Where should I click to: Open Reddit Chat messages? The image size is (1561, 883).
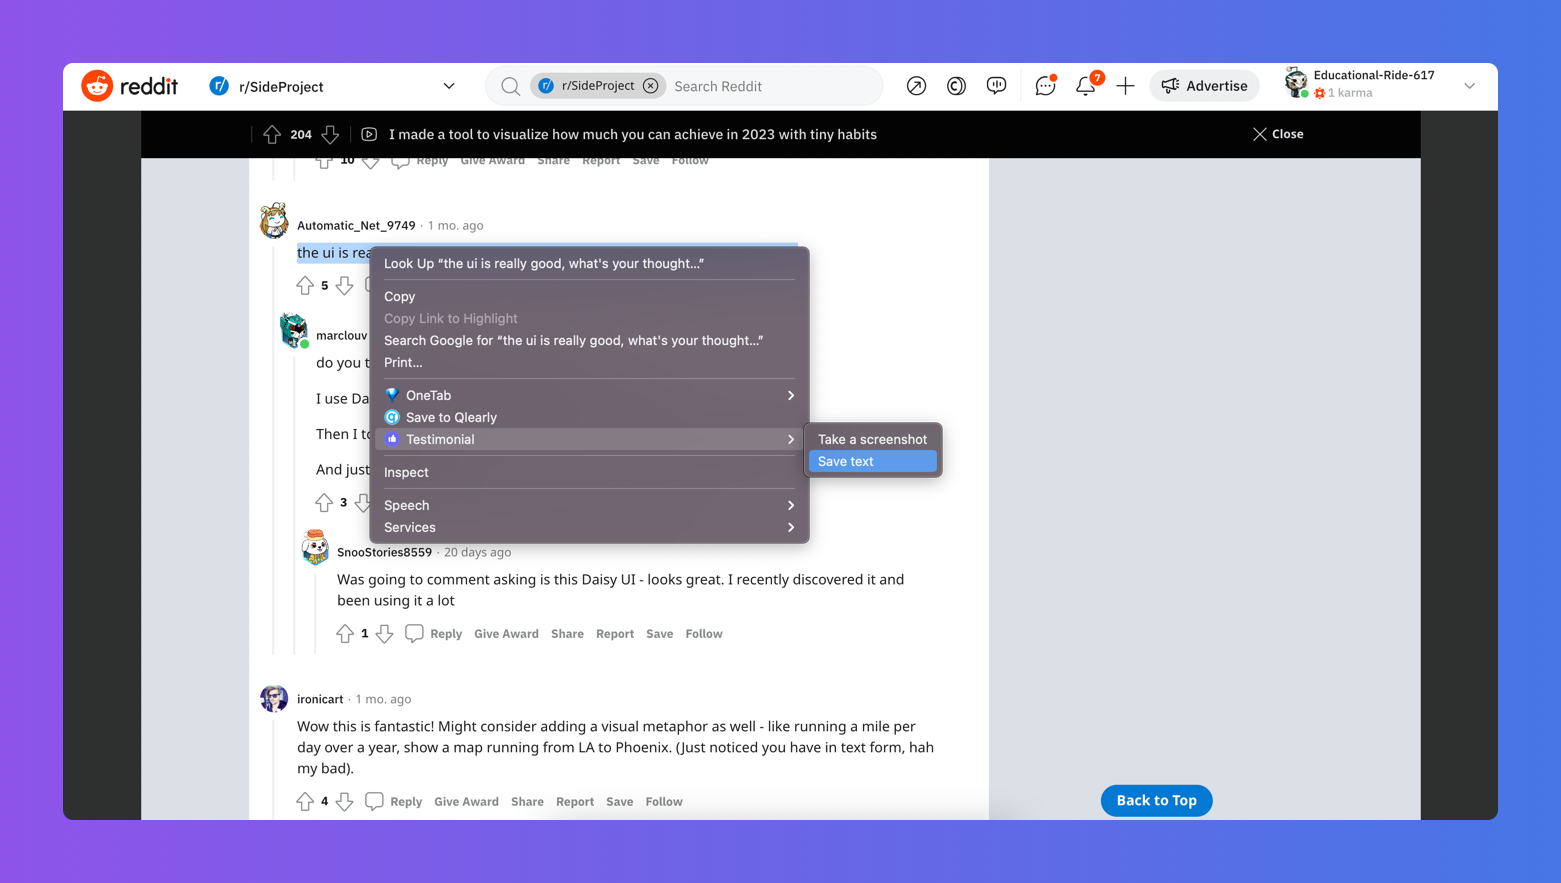pos(1044,85)
